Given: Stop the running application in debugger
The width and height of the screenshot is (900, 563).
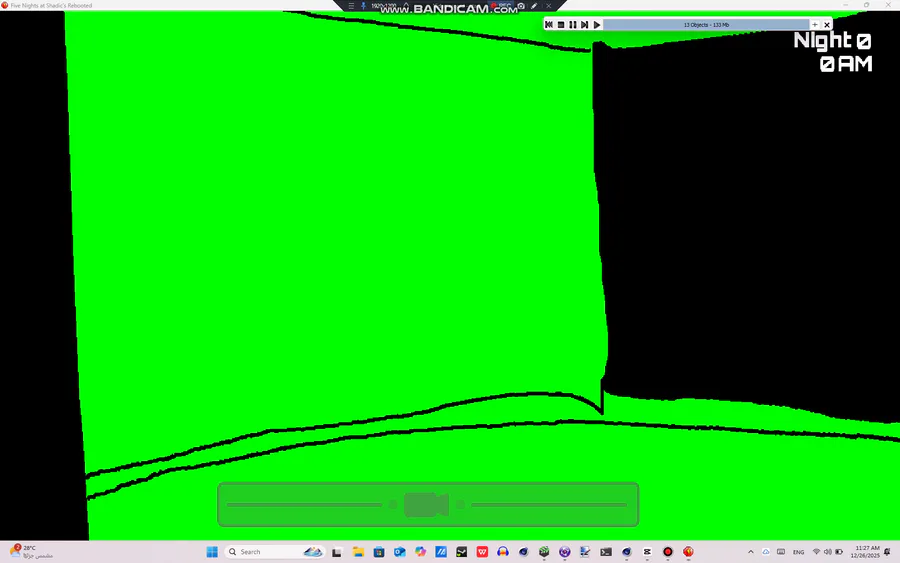Looking at the screenshot, I should [x=561, y=25].
